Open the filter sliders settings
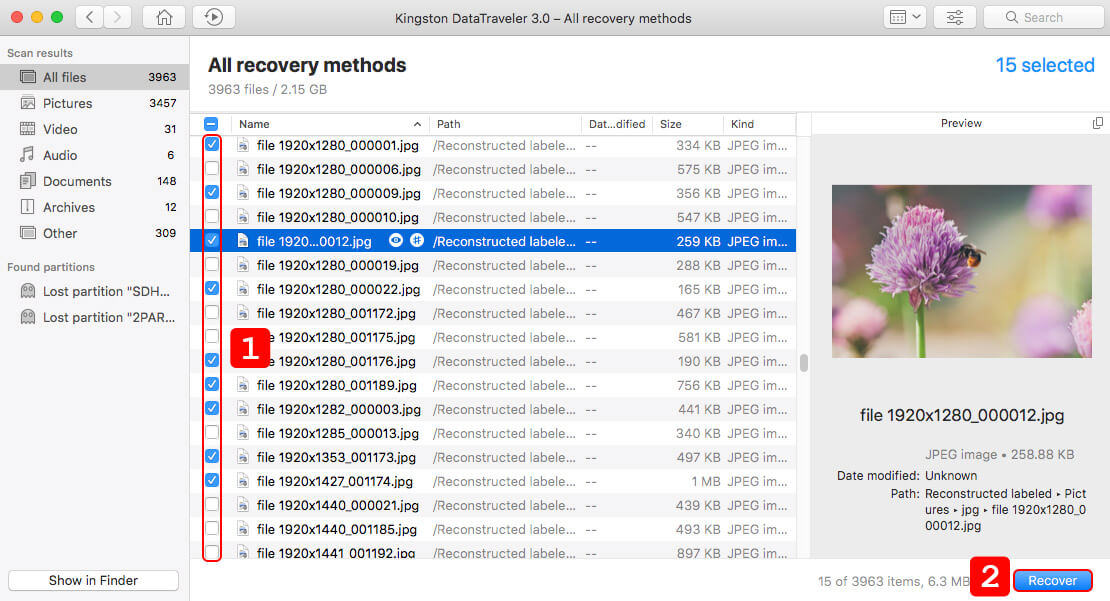Viewport: 1110px width, 601px height. point(955,17)
